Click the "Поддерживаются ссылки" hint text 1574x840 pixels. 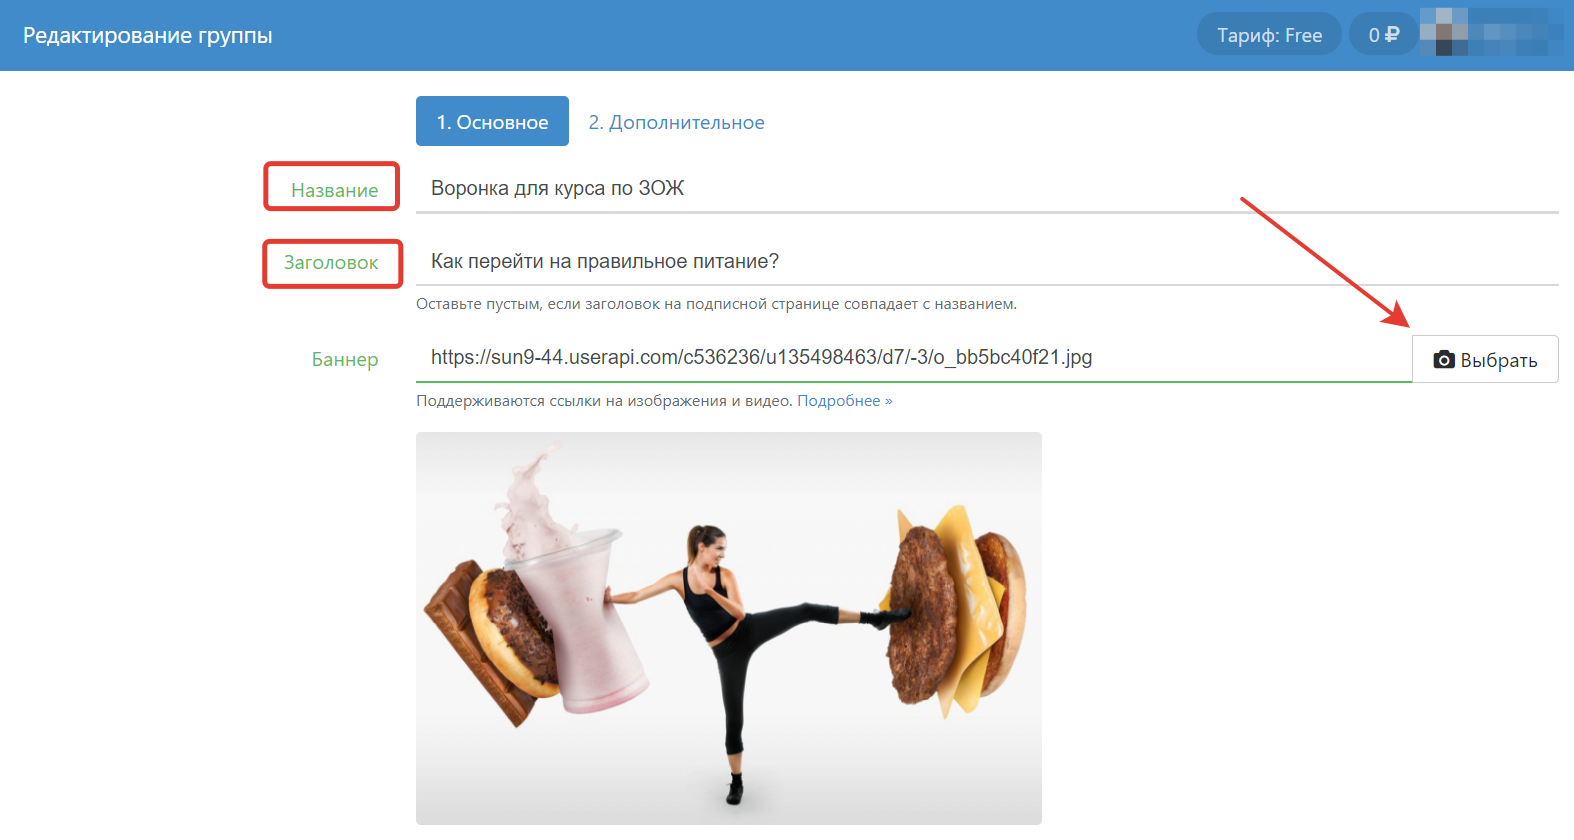(x=604, y=401)
